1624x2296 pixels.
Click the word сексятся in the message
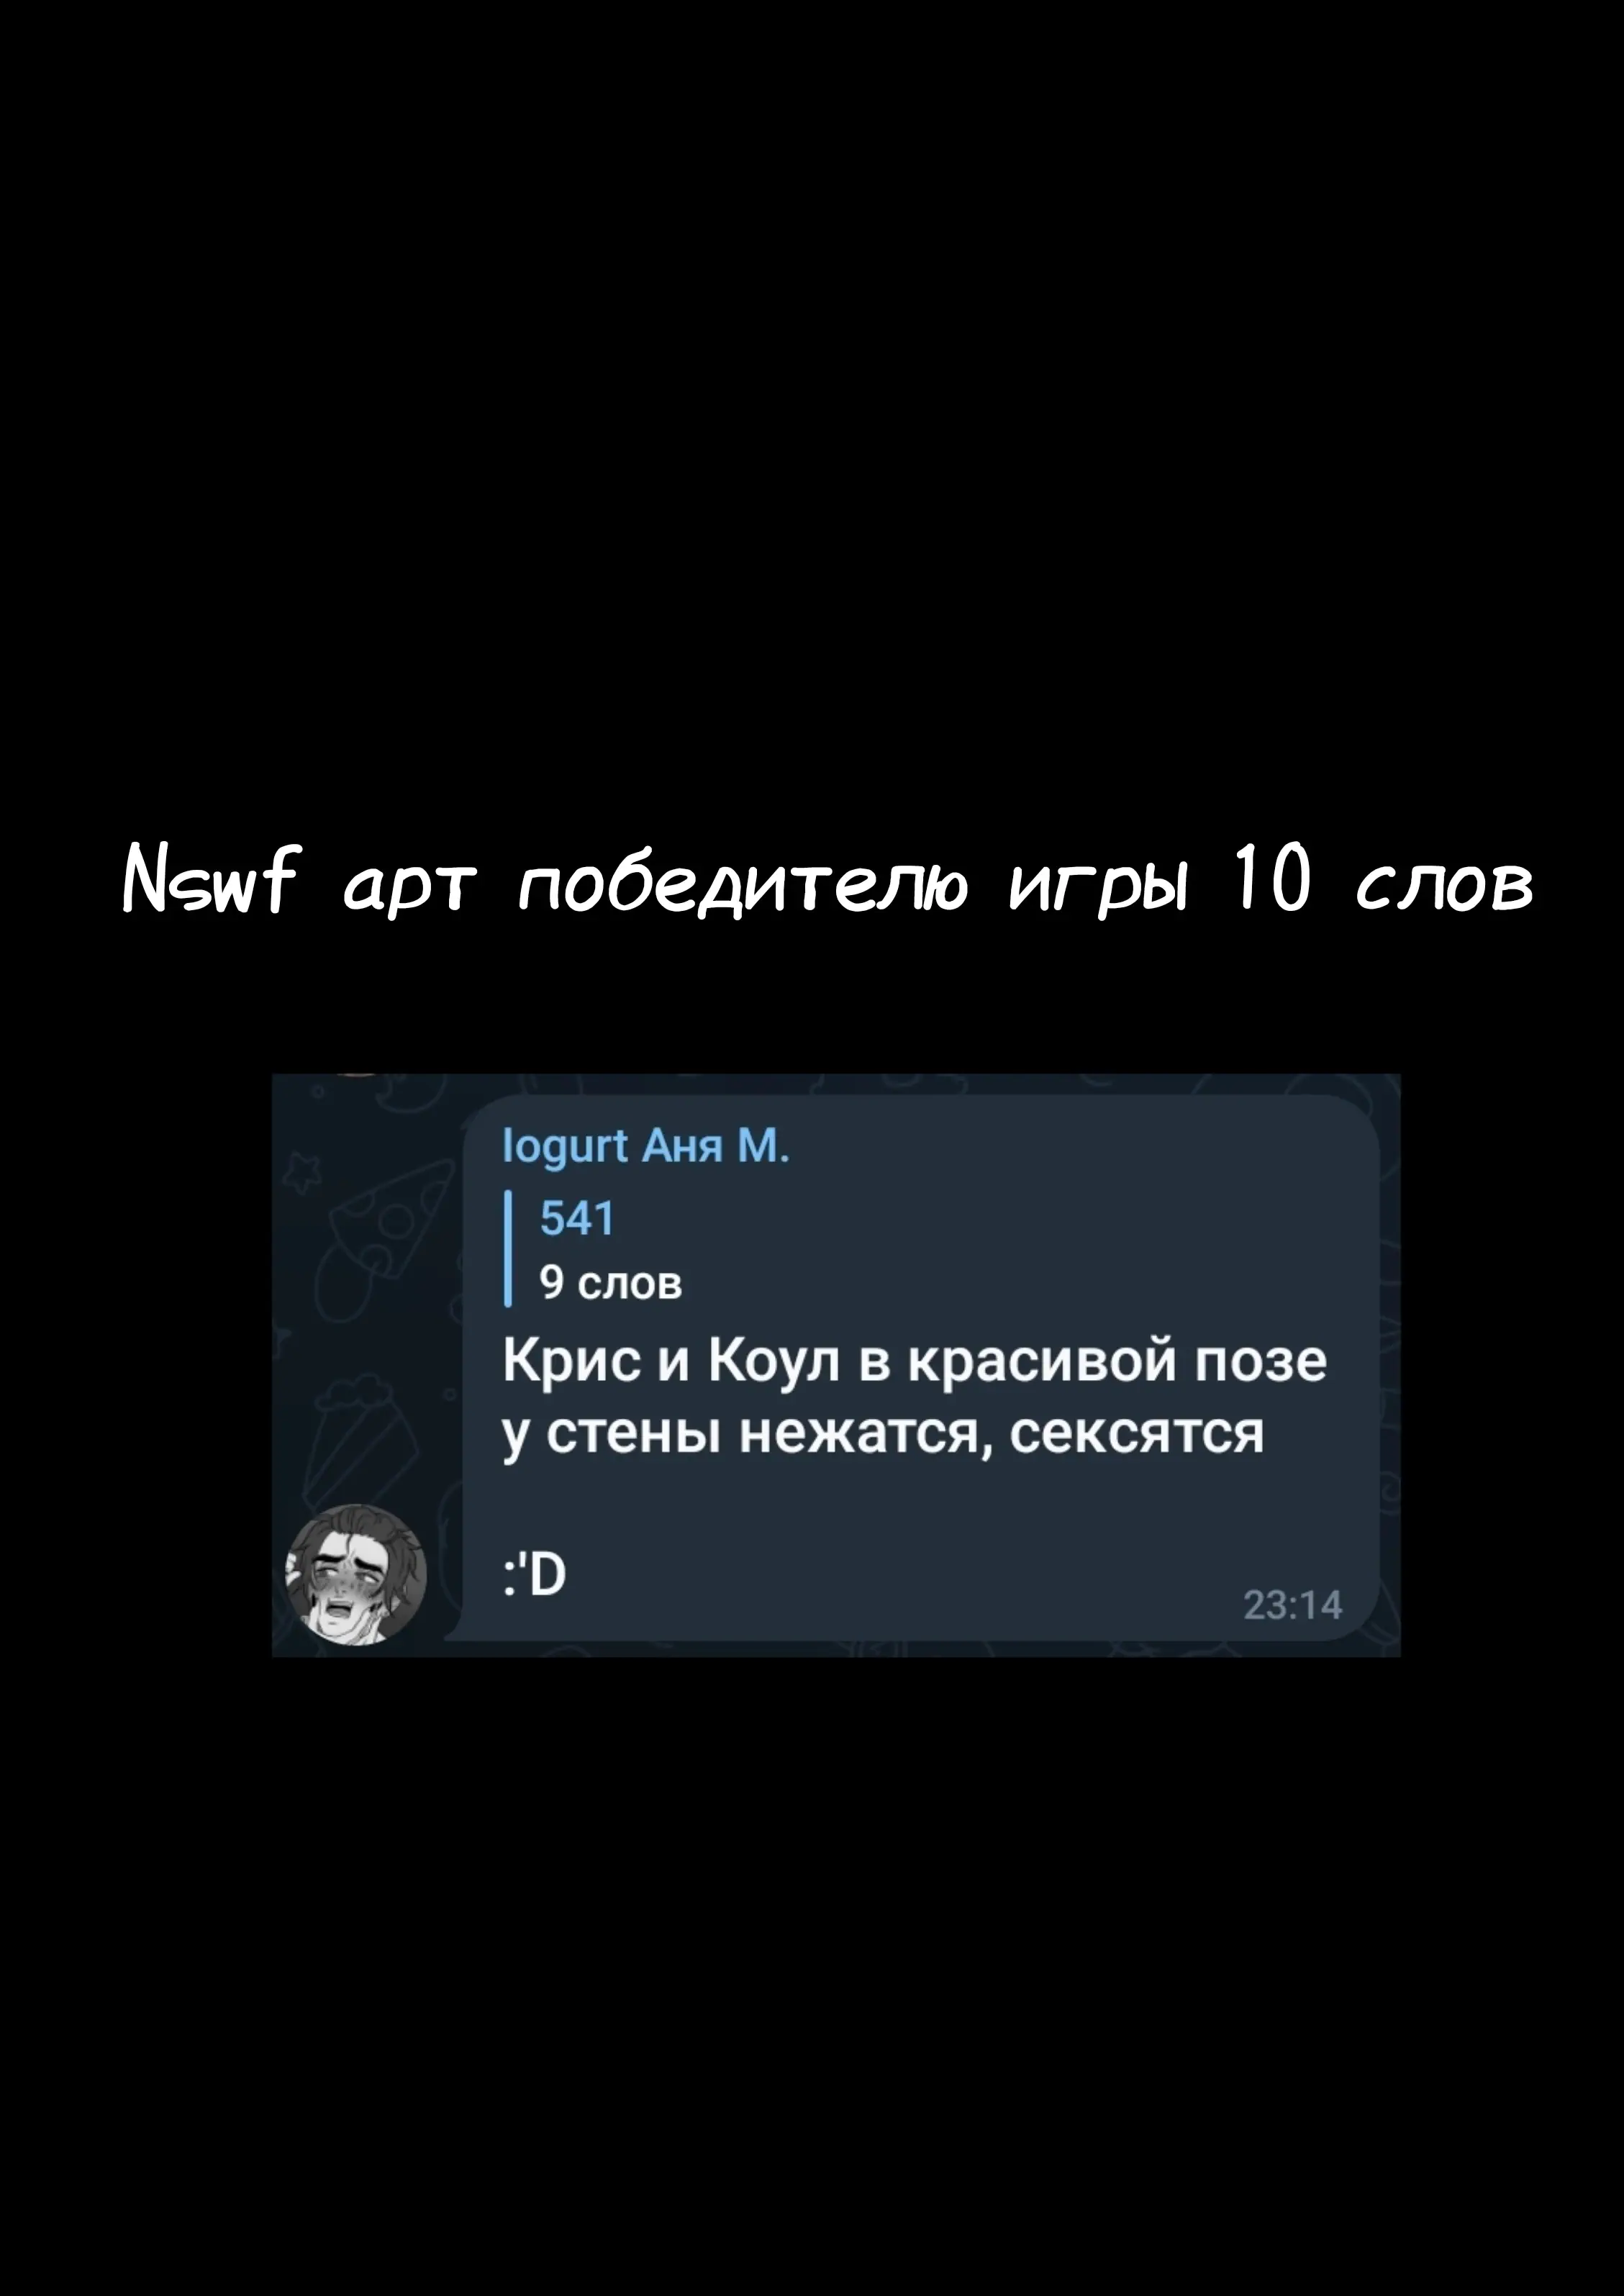[x=1136, y=1435]
